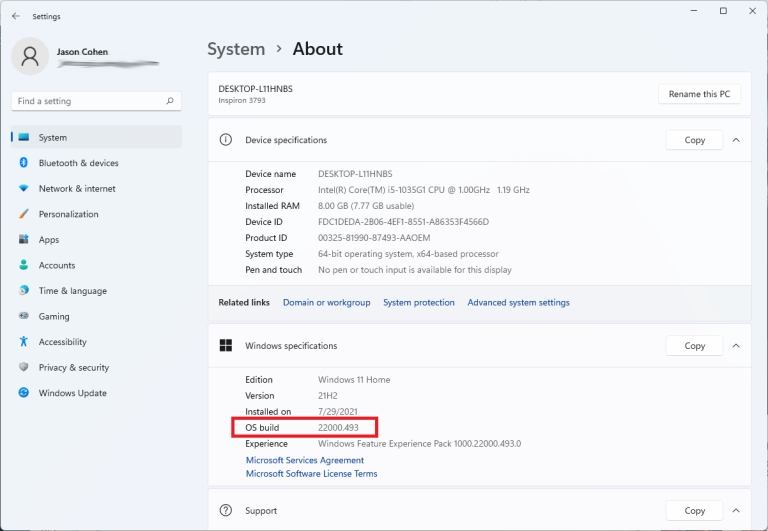768x531 pixels.
Task: Click the Version value 21H2
Action: [x=328, y=395]
